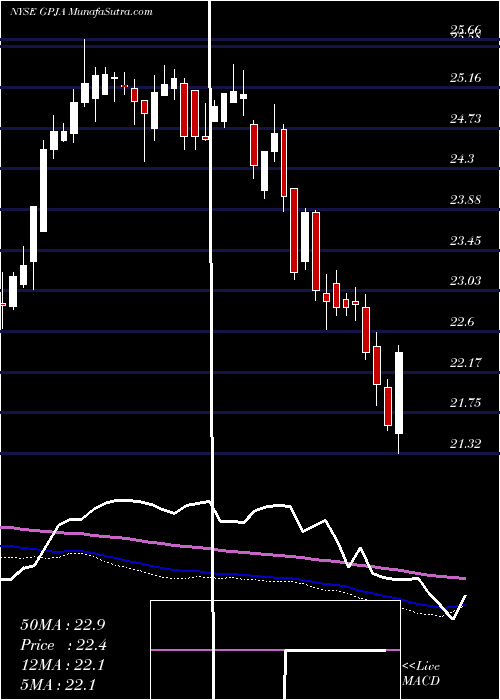Click the 25.16 price axis label
This screenshot has height=700, width=500.
tap(465, 78)
